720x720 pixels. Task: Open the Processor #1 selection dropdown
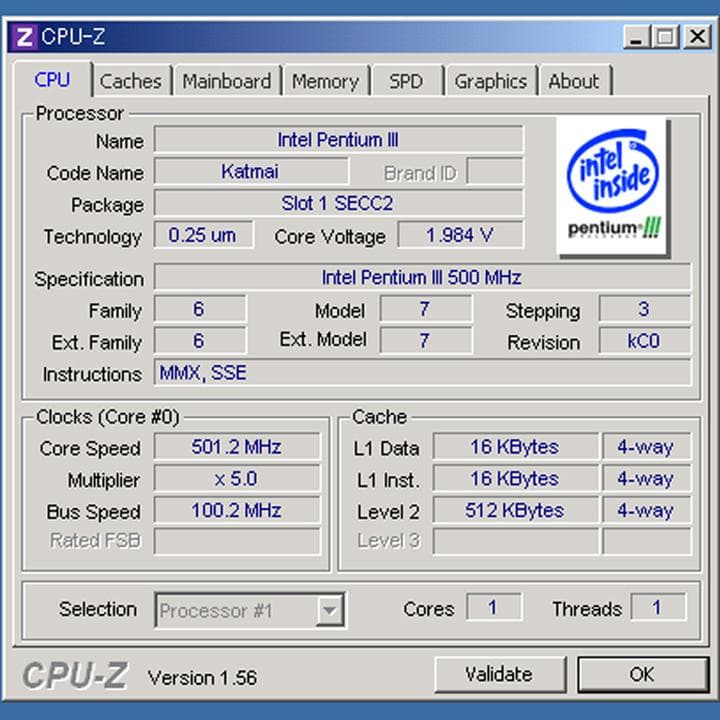click(250, 610)
